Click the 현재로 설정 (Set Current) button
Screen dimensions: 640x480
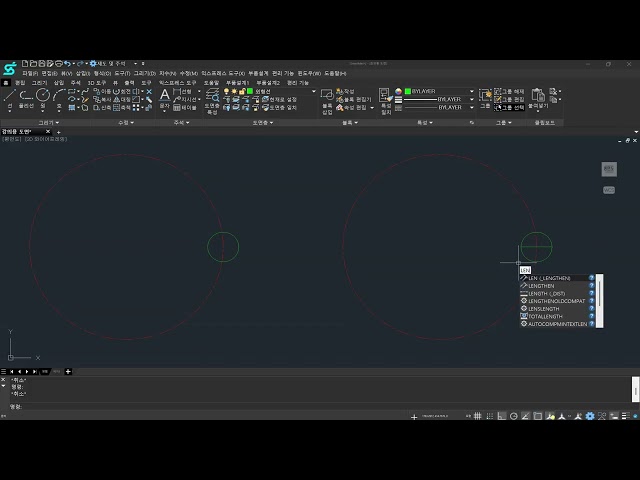[280, 99]
